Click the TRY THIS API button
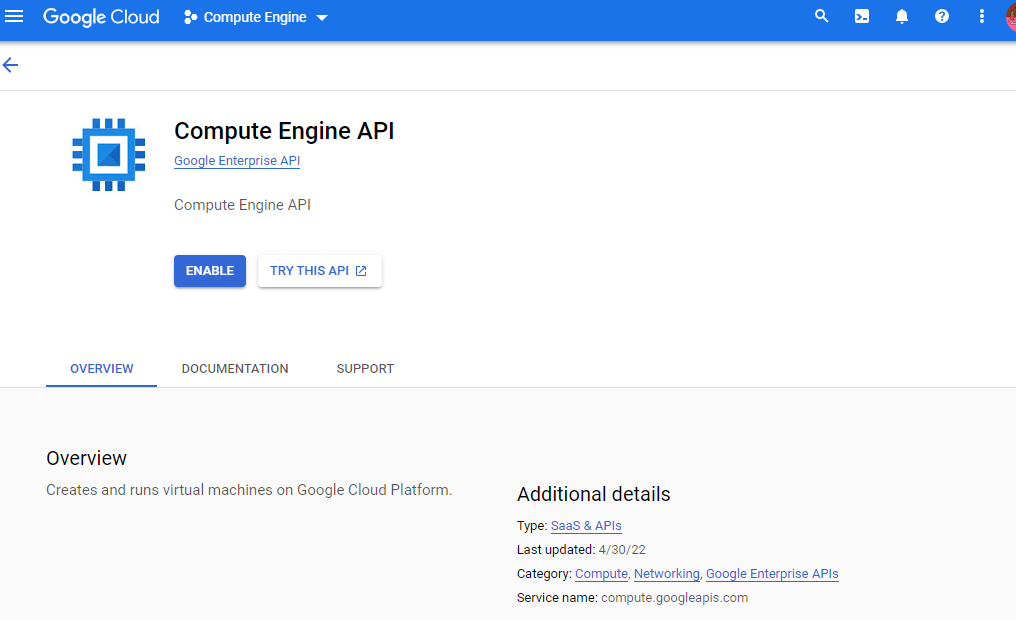1016x620 pixels. tap(319, 271)
